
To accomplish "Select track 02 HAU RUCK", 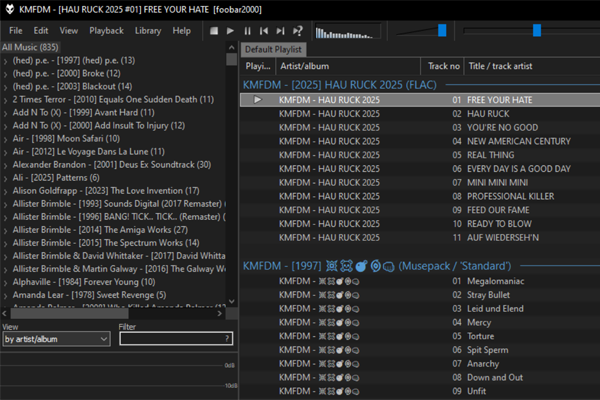I will point(420,114).
